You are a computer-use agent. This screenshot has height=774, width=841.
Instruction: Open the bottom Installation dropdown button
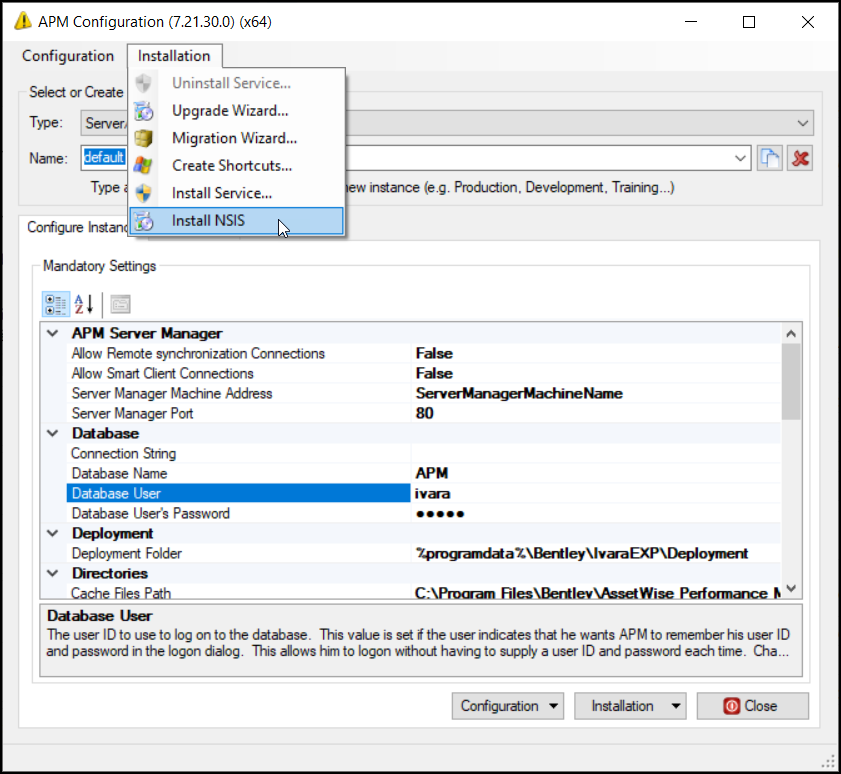click(630, 706)
